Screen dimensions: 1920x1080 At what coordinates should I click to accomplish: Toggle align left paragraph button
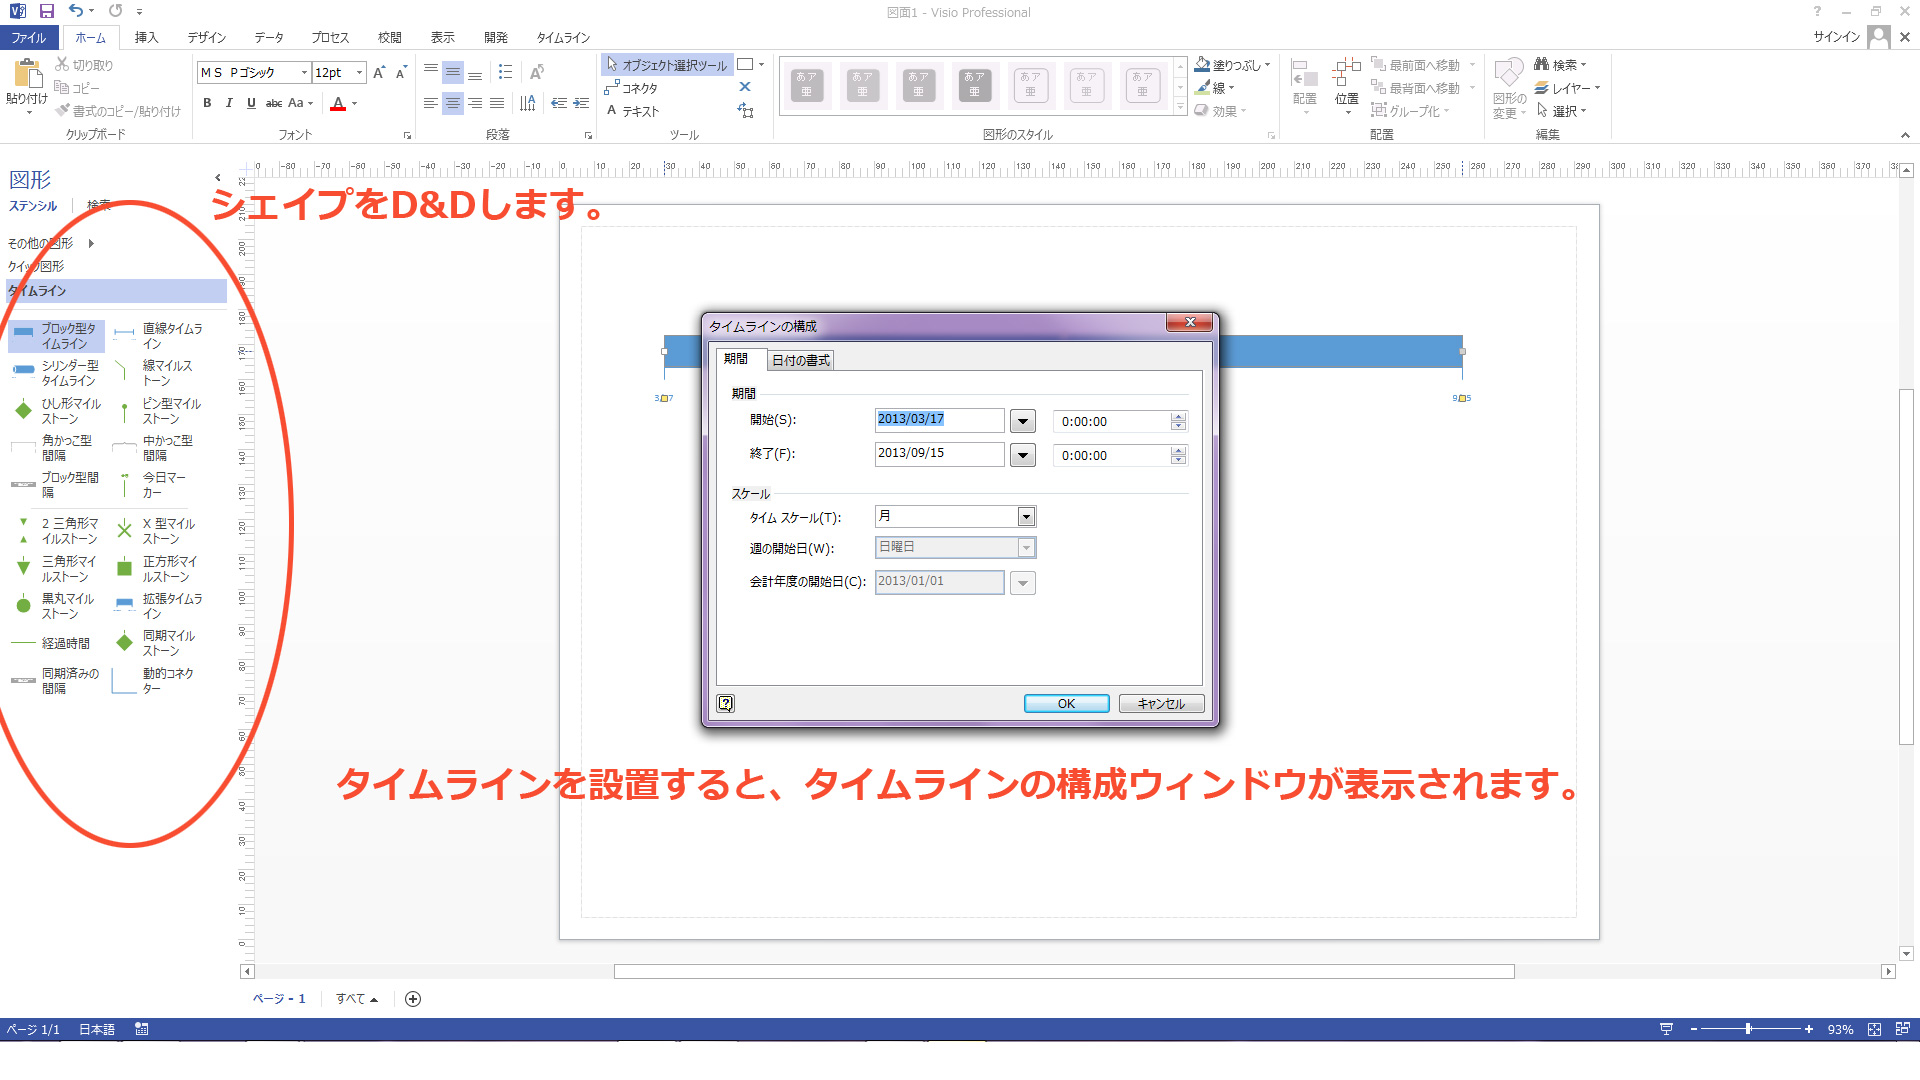click(x=431, y=103)
